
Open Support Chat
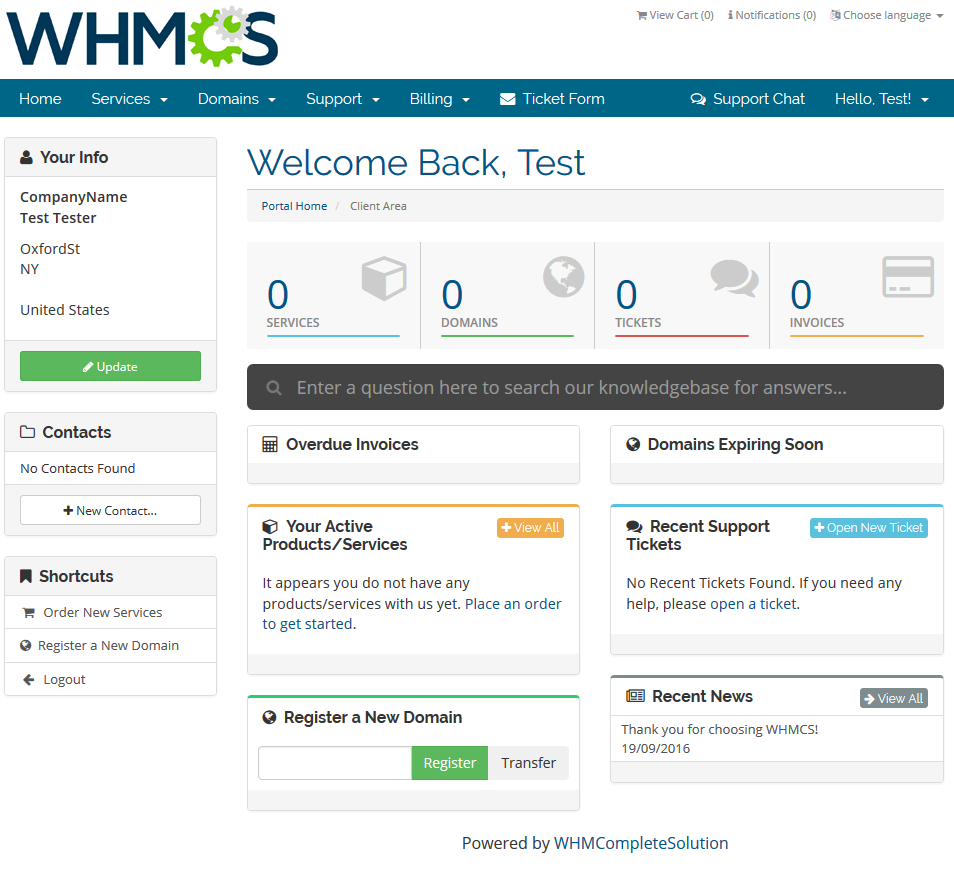747,99
